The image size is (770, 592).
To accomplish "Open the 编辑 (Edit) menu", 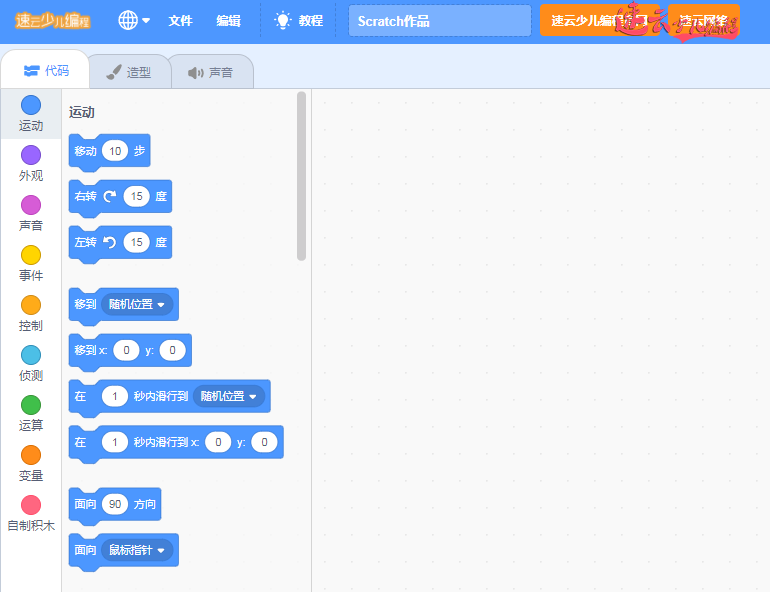I will click(228, 20).
